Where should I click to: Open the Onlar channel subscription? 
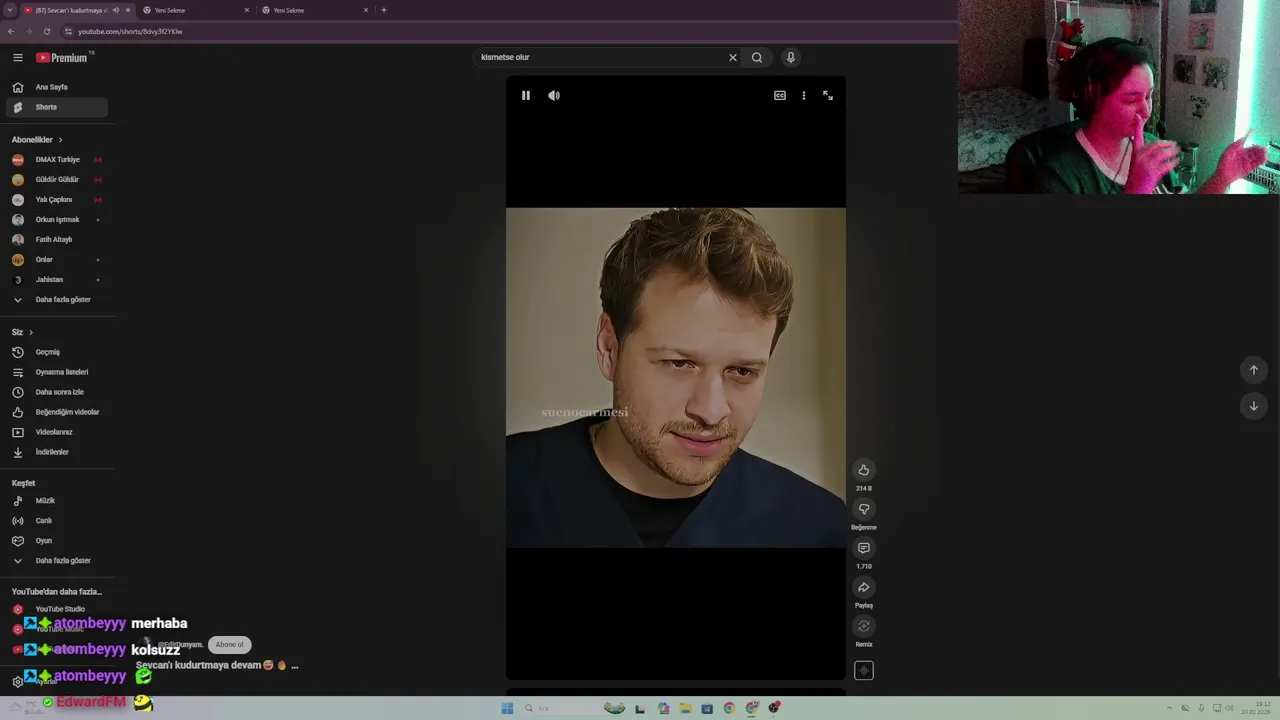tap(57, 260)
